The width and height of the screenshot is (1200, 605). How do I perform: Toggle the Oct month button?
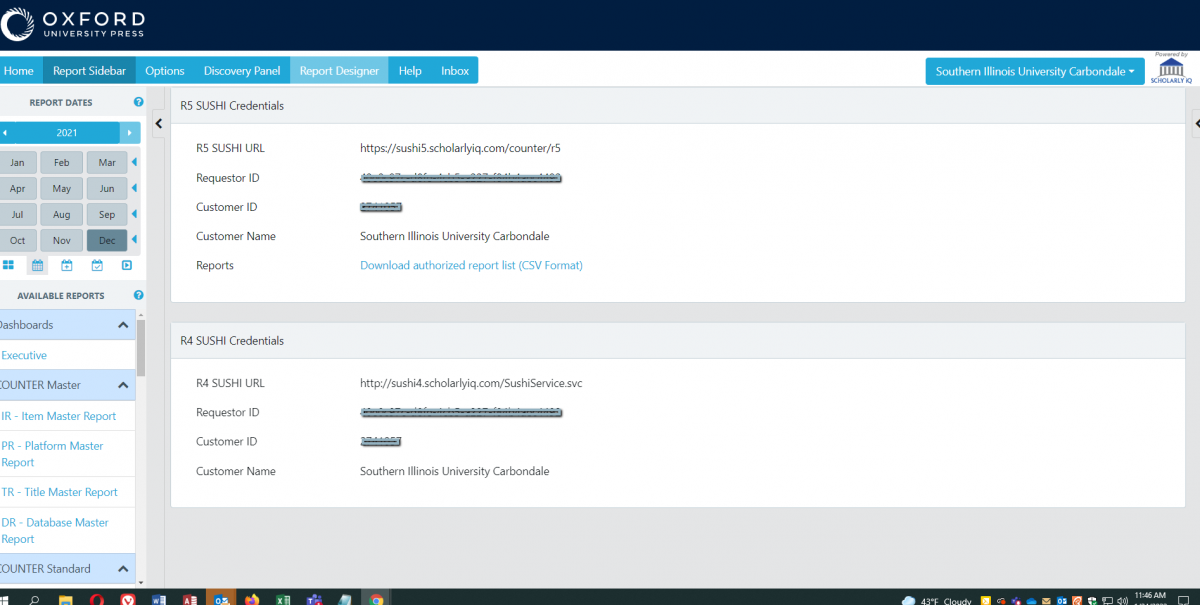(17, 240)
